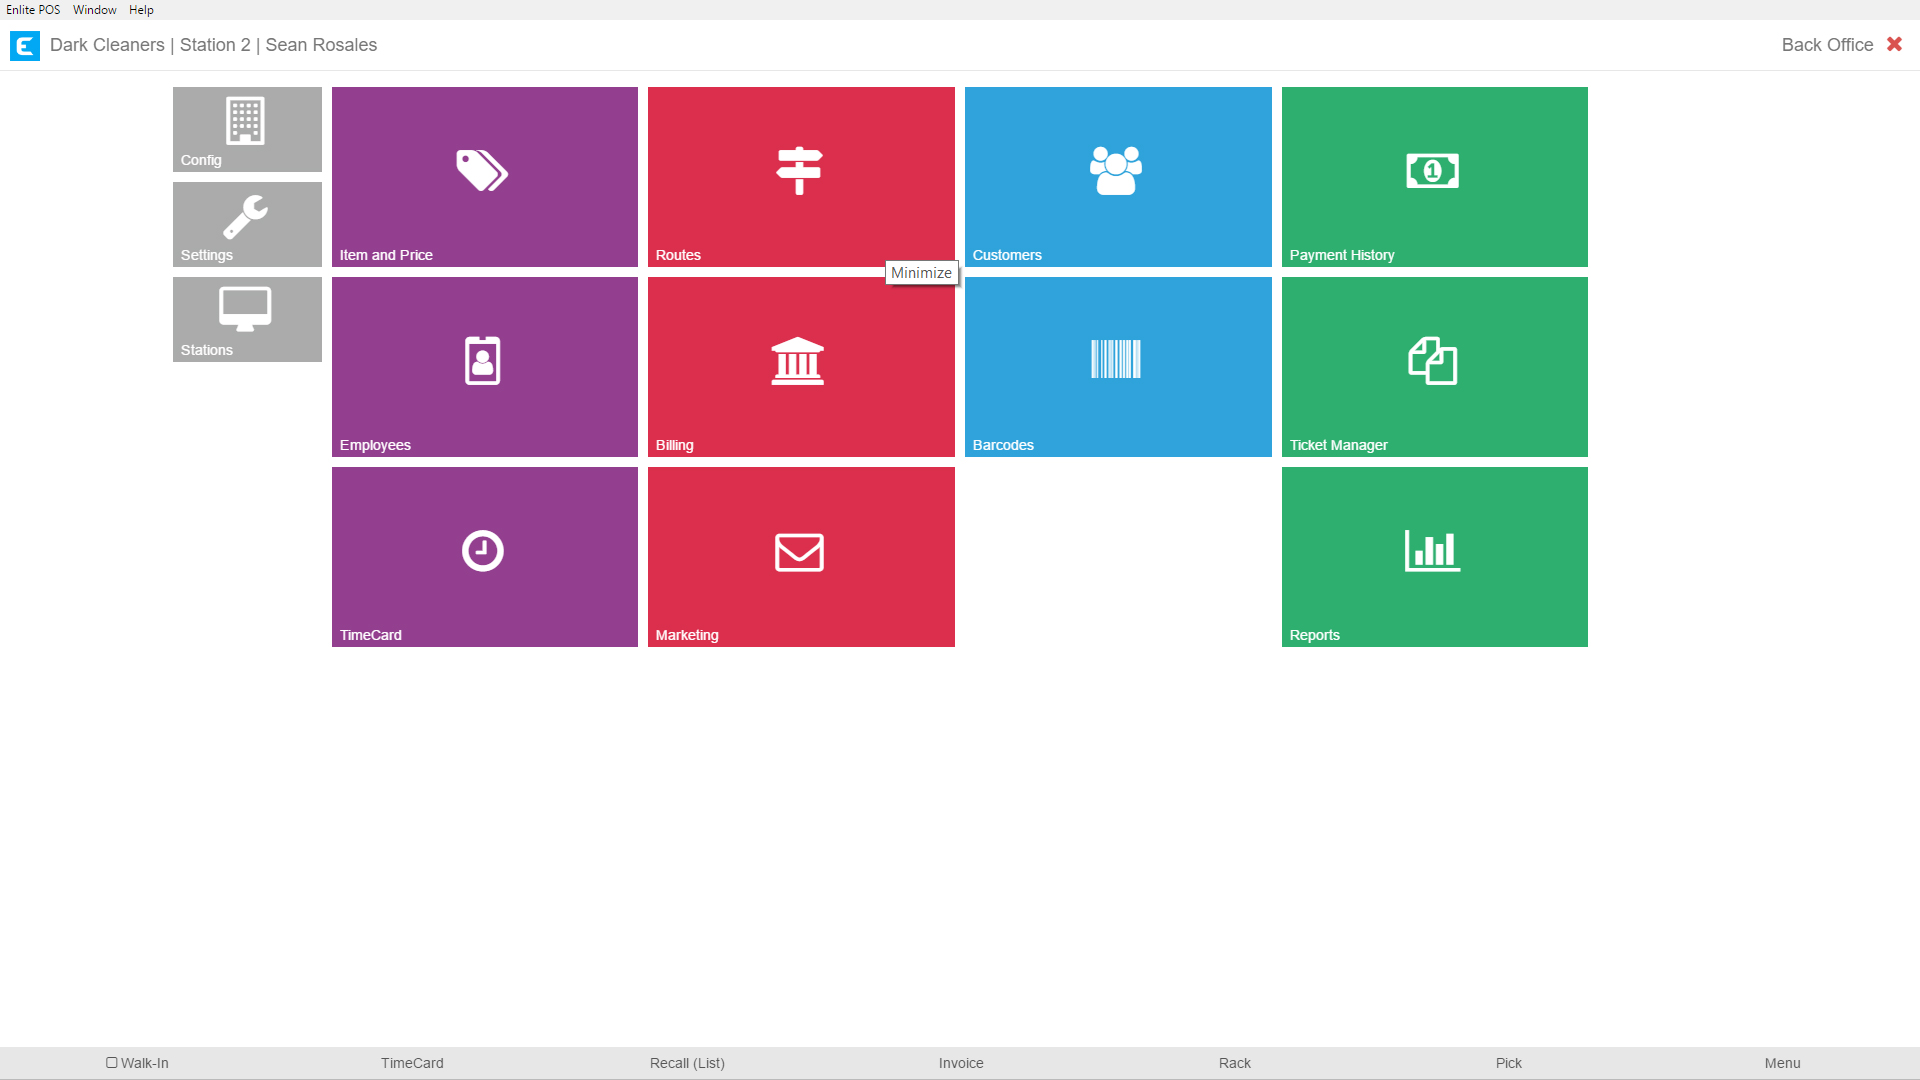Screen dimensions: 1920x1080
Task: Open the Marketing envelope tile
Action: pyautogui.click(x=801, y=557)
